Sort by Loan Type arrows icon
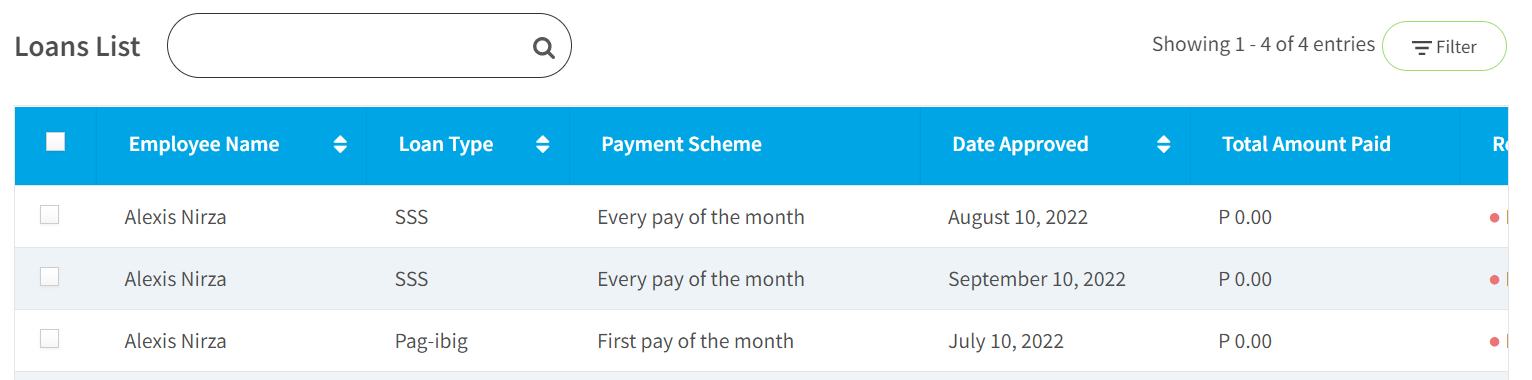The image size is (1532, 380). [543, 144]
